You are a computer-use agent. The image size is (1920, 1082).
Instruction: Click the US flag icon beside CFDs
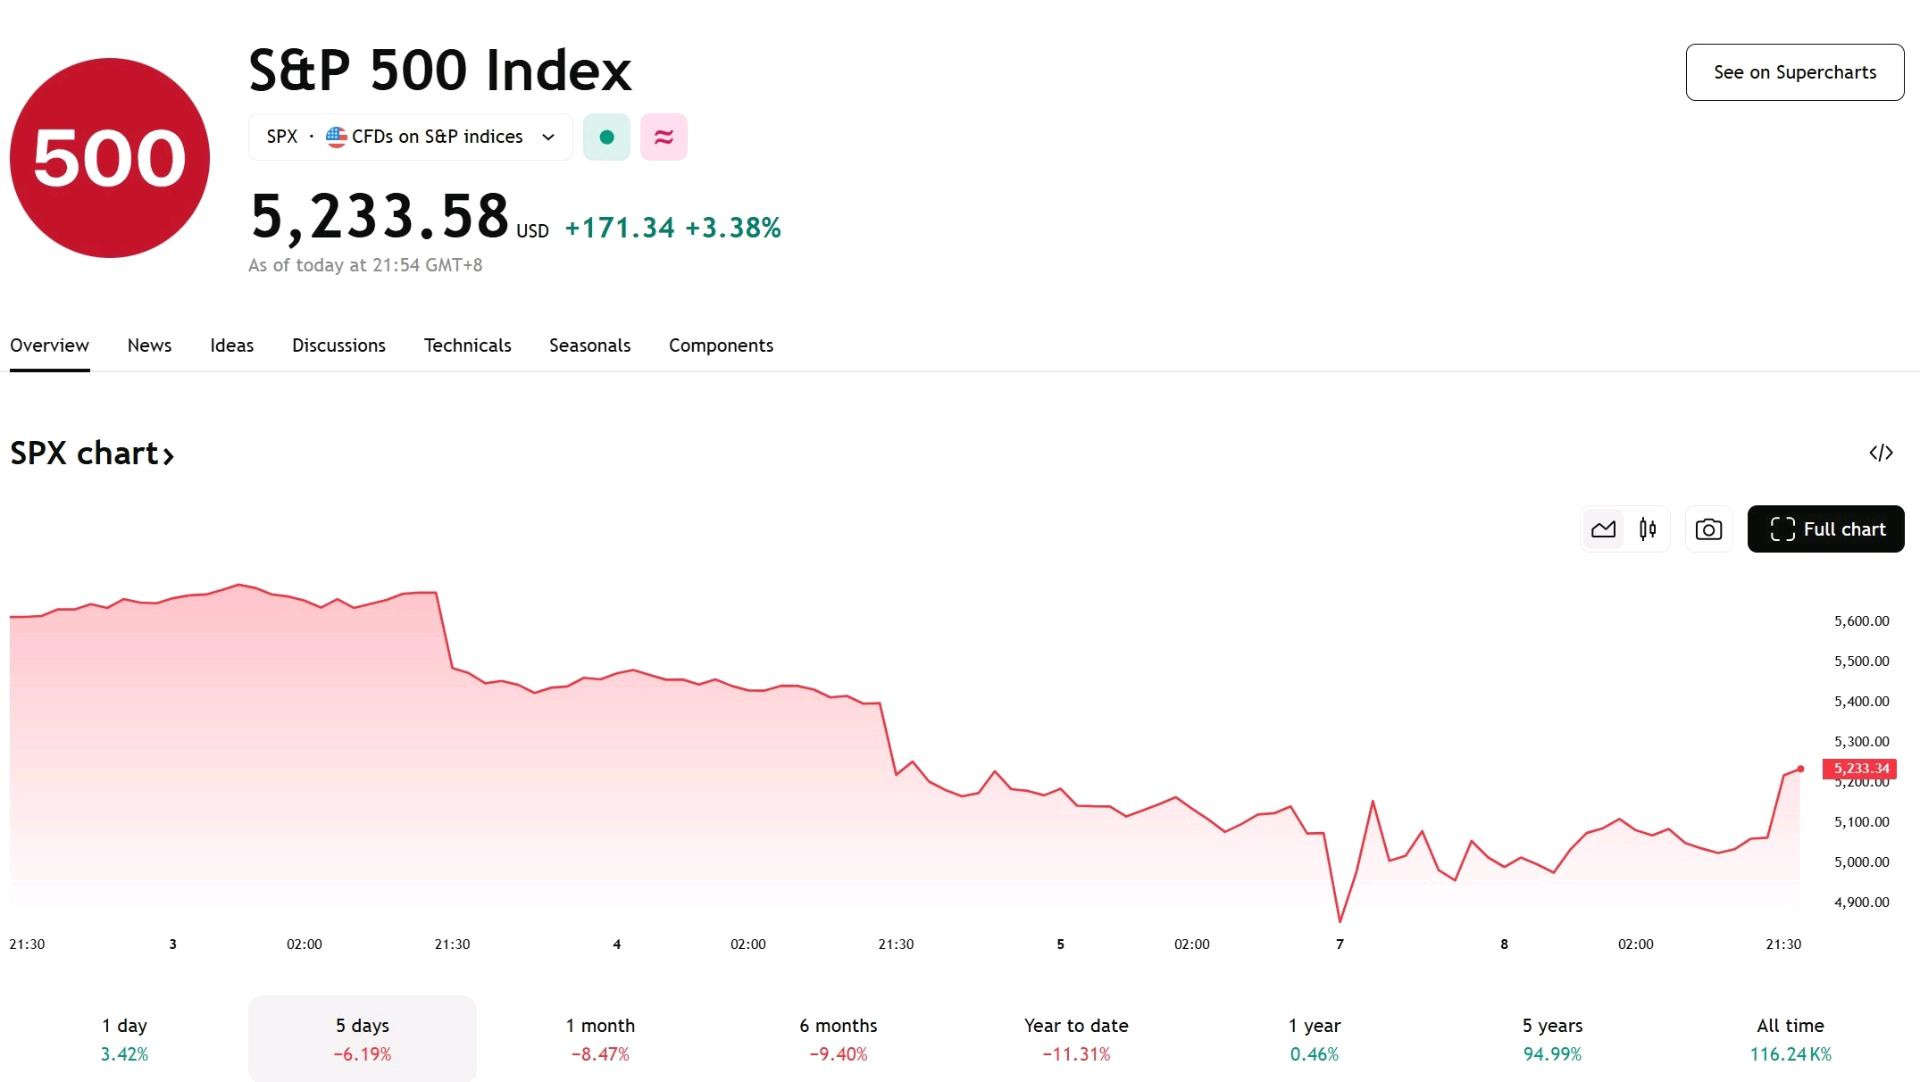(x=336, y=137)
